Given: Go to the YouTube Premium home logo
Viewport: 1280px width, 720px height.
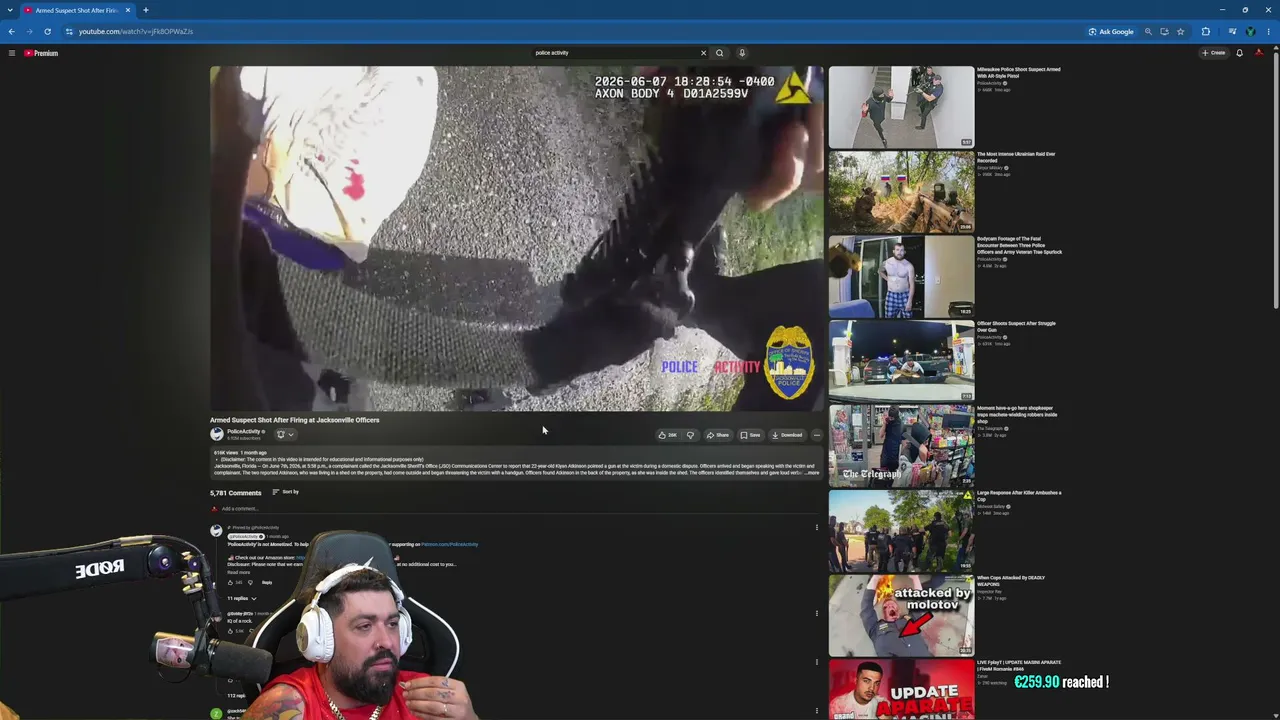Looking at the screenshot, I should (x=41, y=53).
